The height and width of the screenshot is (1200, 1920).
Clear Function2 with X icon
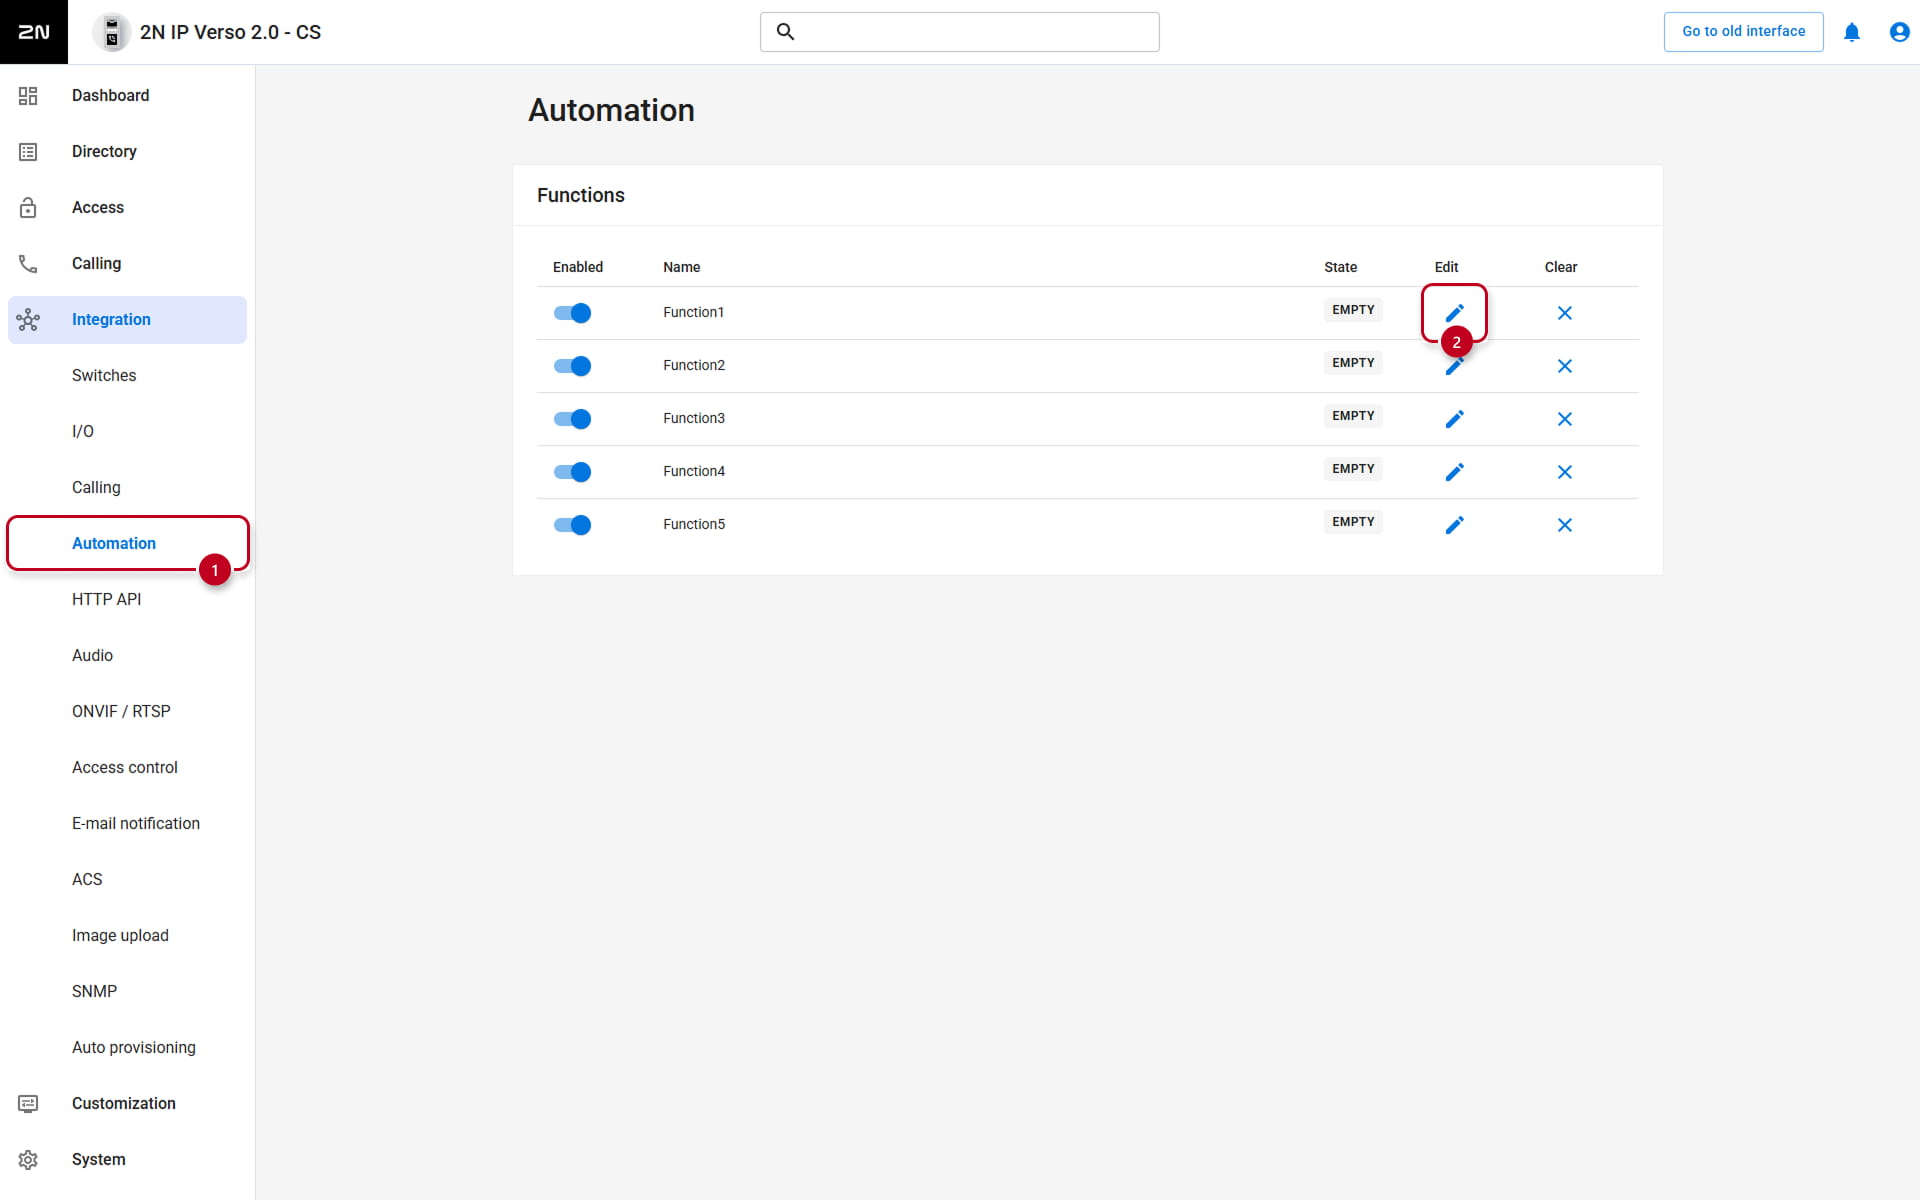point(1565,366)
